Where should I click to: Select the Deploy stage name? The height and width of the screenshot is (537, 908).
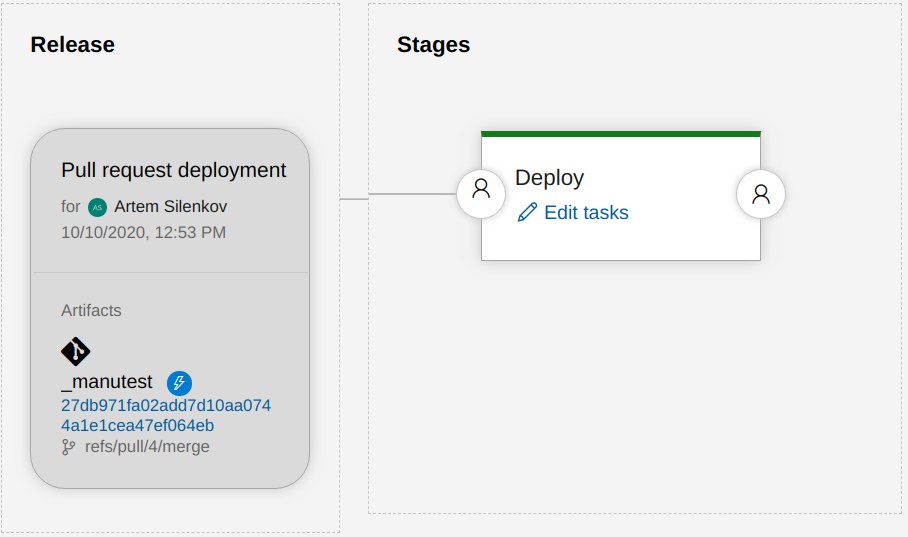(550, 177)
